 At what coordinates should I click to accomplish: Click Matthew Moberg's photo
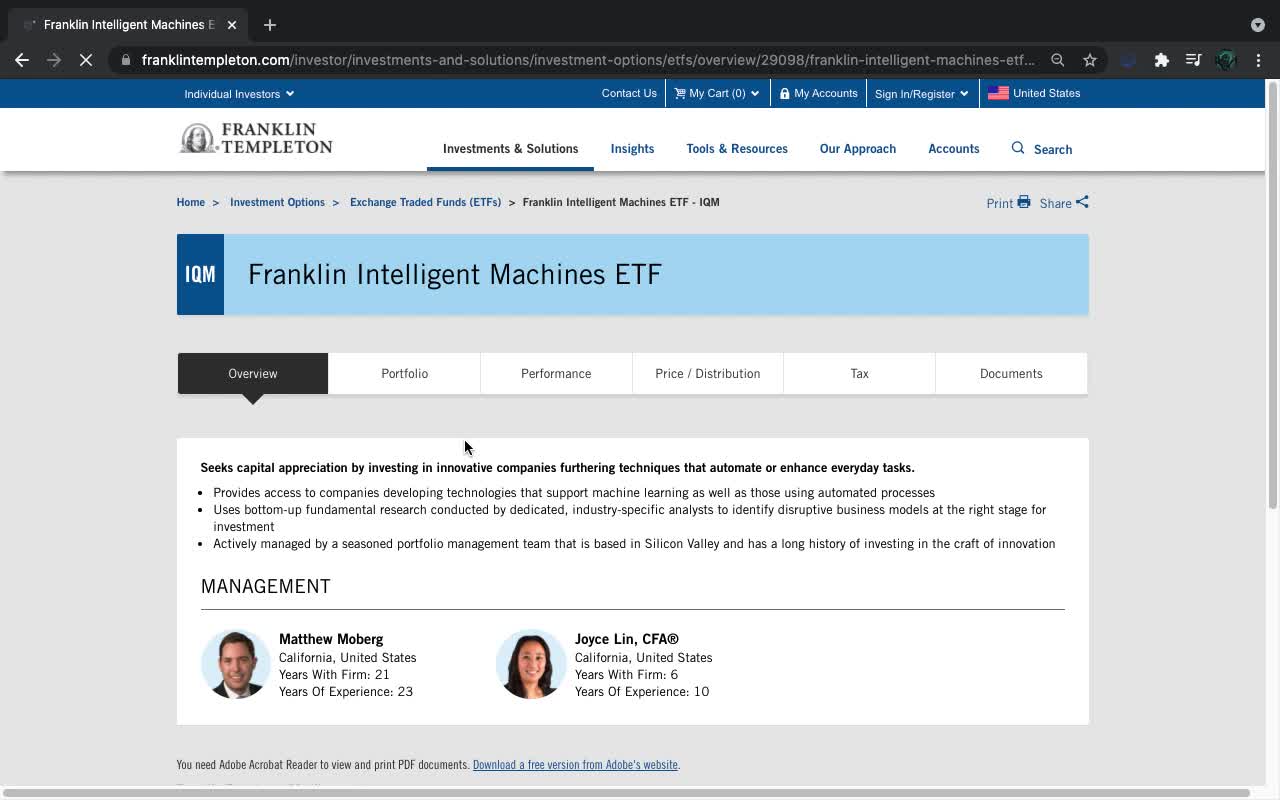pyautogui.click(x=236, y=664)
